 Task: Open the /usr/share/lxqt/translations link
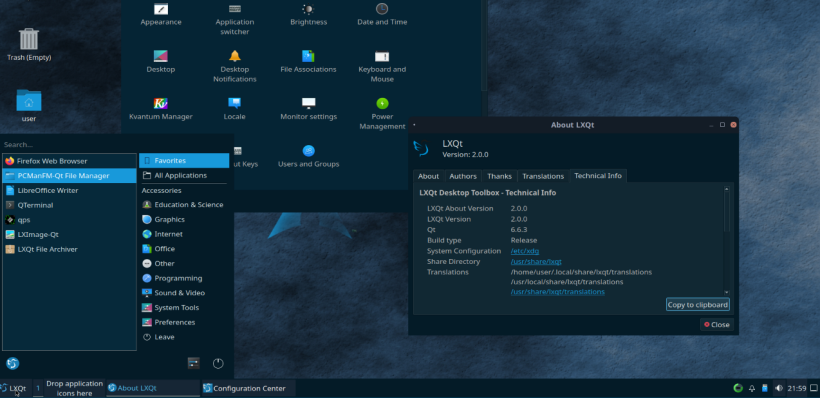click(557, 292)
